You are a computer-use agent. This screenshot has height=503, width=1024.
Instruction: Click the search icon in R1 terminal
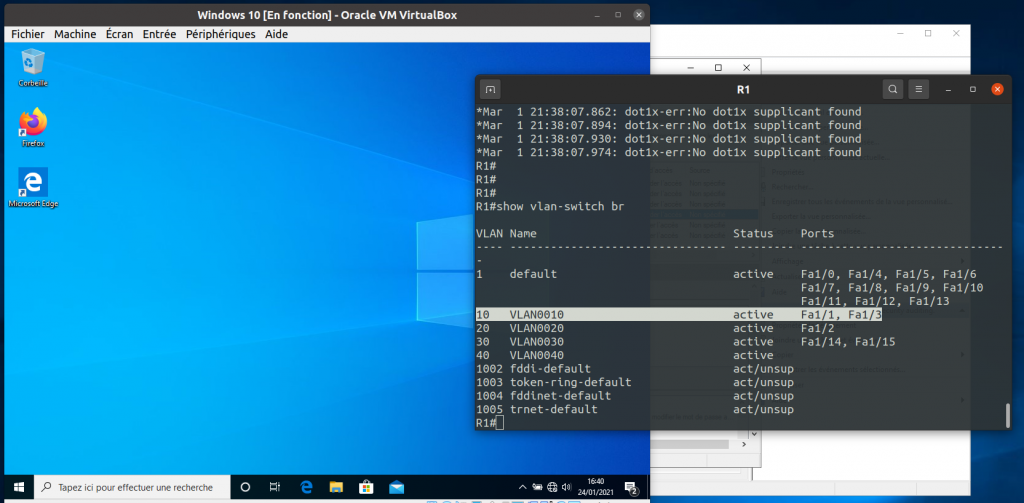point(893,89)
